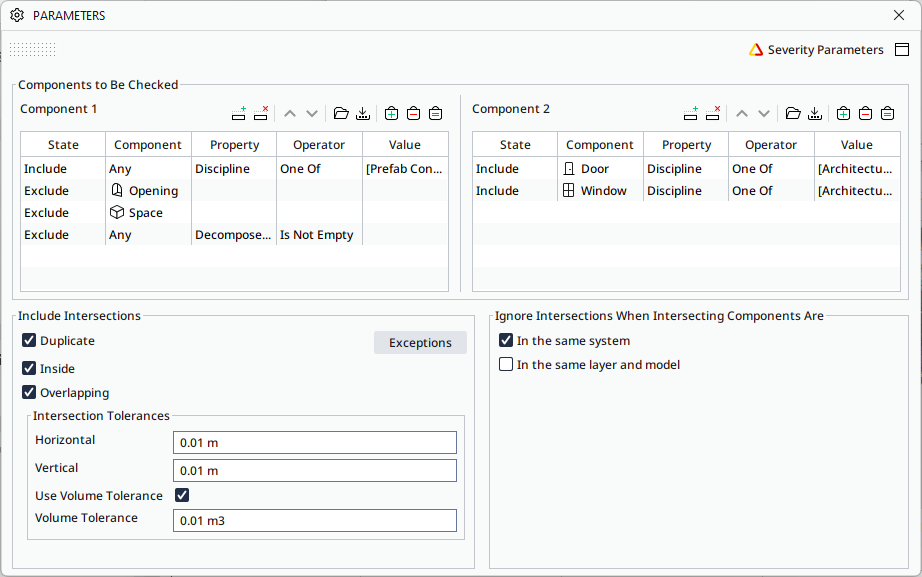
Task: Enable In the same layer and model
Action: (x=505, y=363)
